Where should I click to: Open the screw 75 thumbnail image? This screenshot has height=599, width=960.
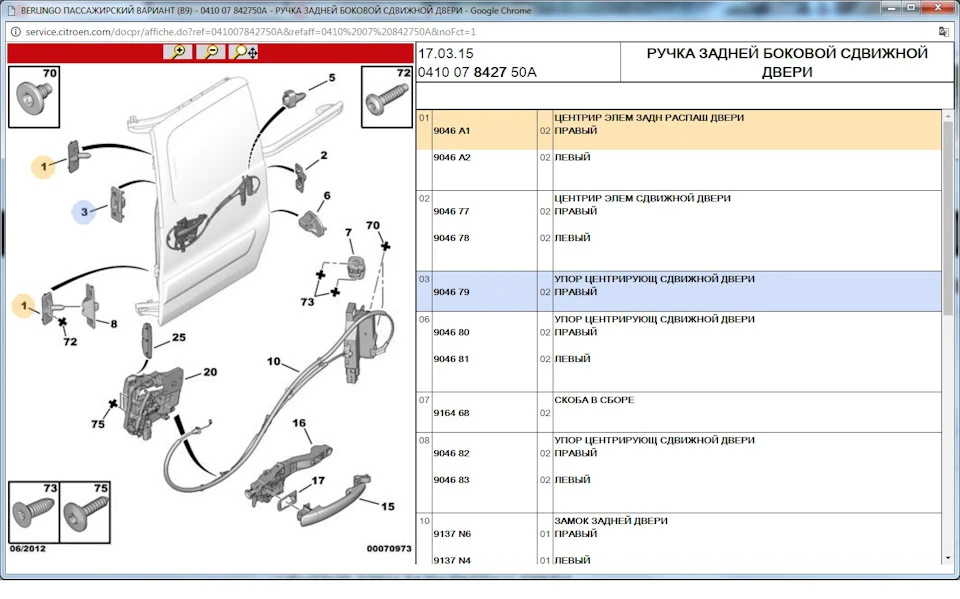tap(84, 512)
